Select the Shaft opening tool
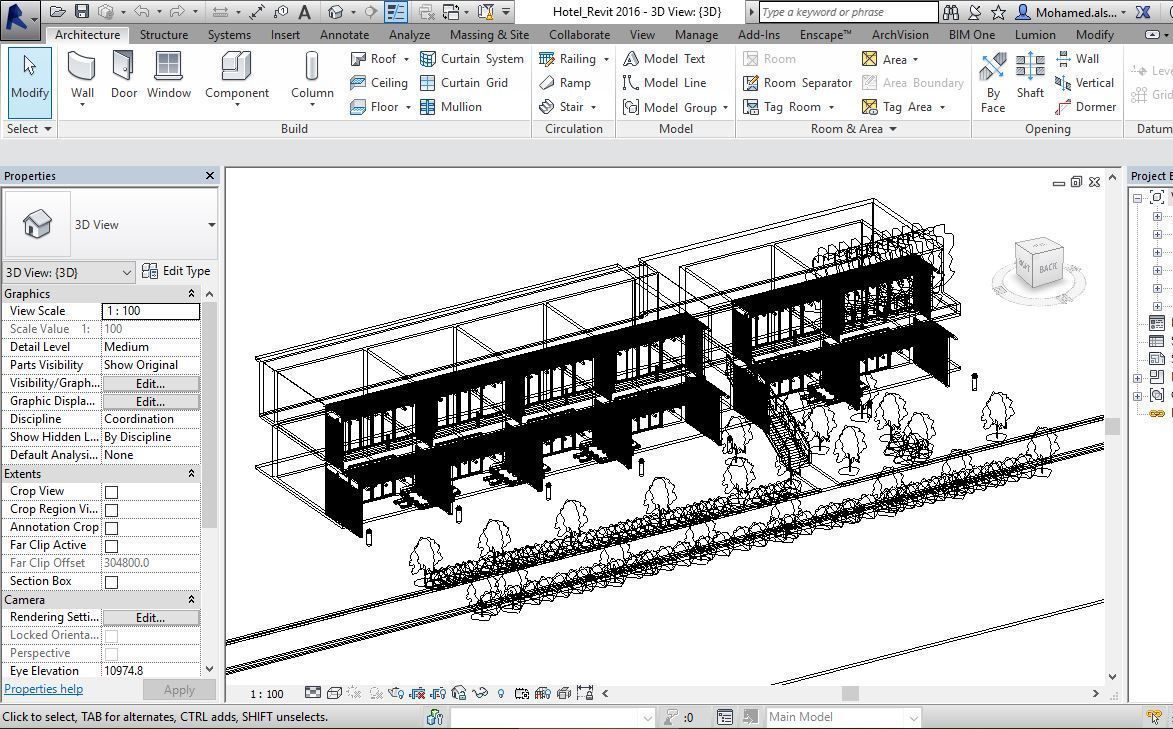1173x729 pixels. [x=1030, y=76]
